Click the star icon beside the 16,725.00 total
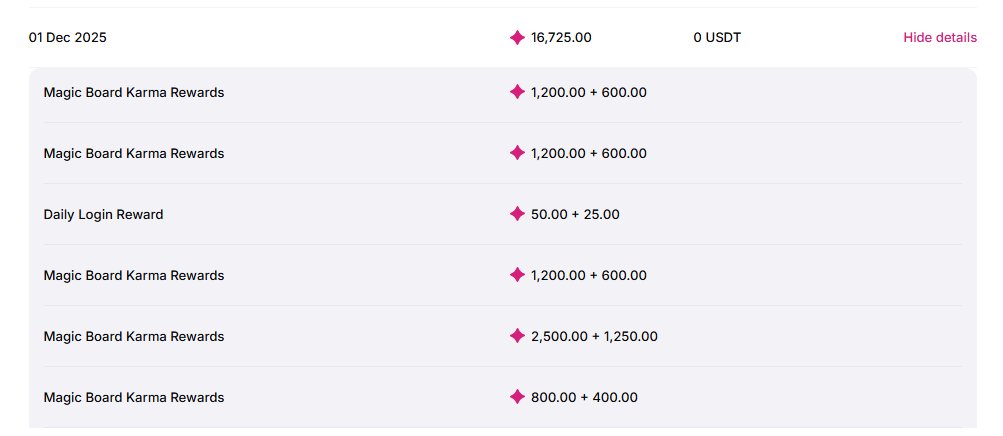1003x436 pixels. tap(517, 38)
